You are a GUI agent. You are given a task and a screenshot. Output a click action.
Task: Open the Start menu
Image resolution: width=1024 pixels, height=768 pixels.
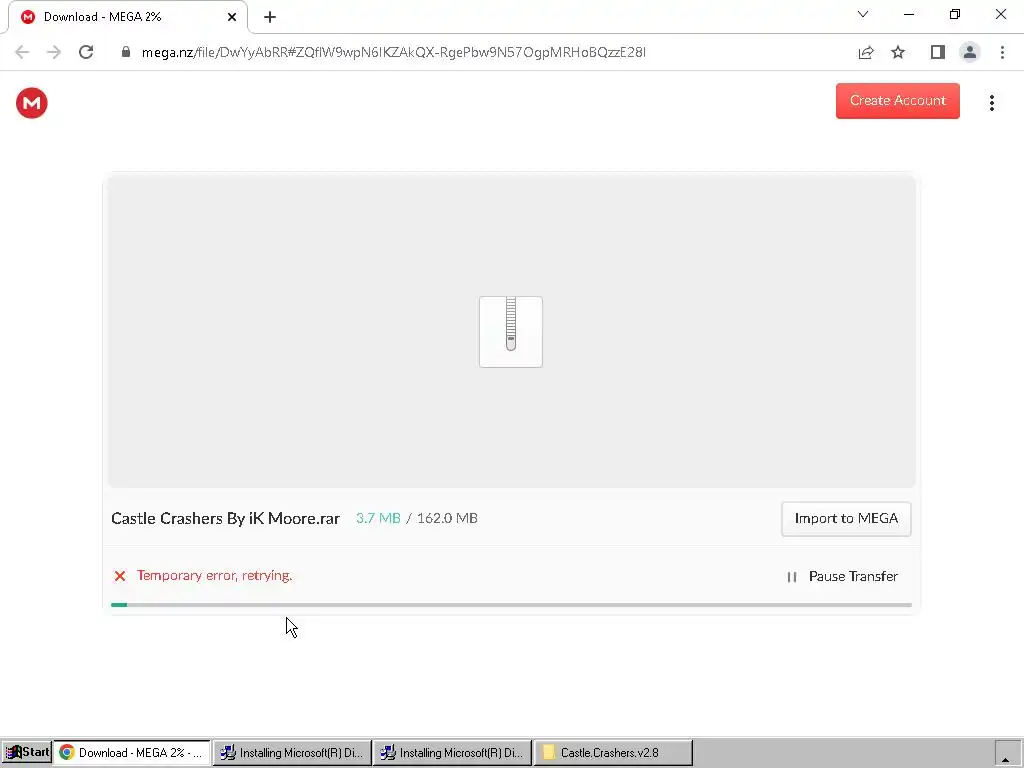pyautogui.click(x=27, y=752)
